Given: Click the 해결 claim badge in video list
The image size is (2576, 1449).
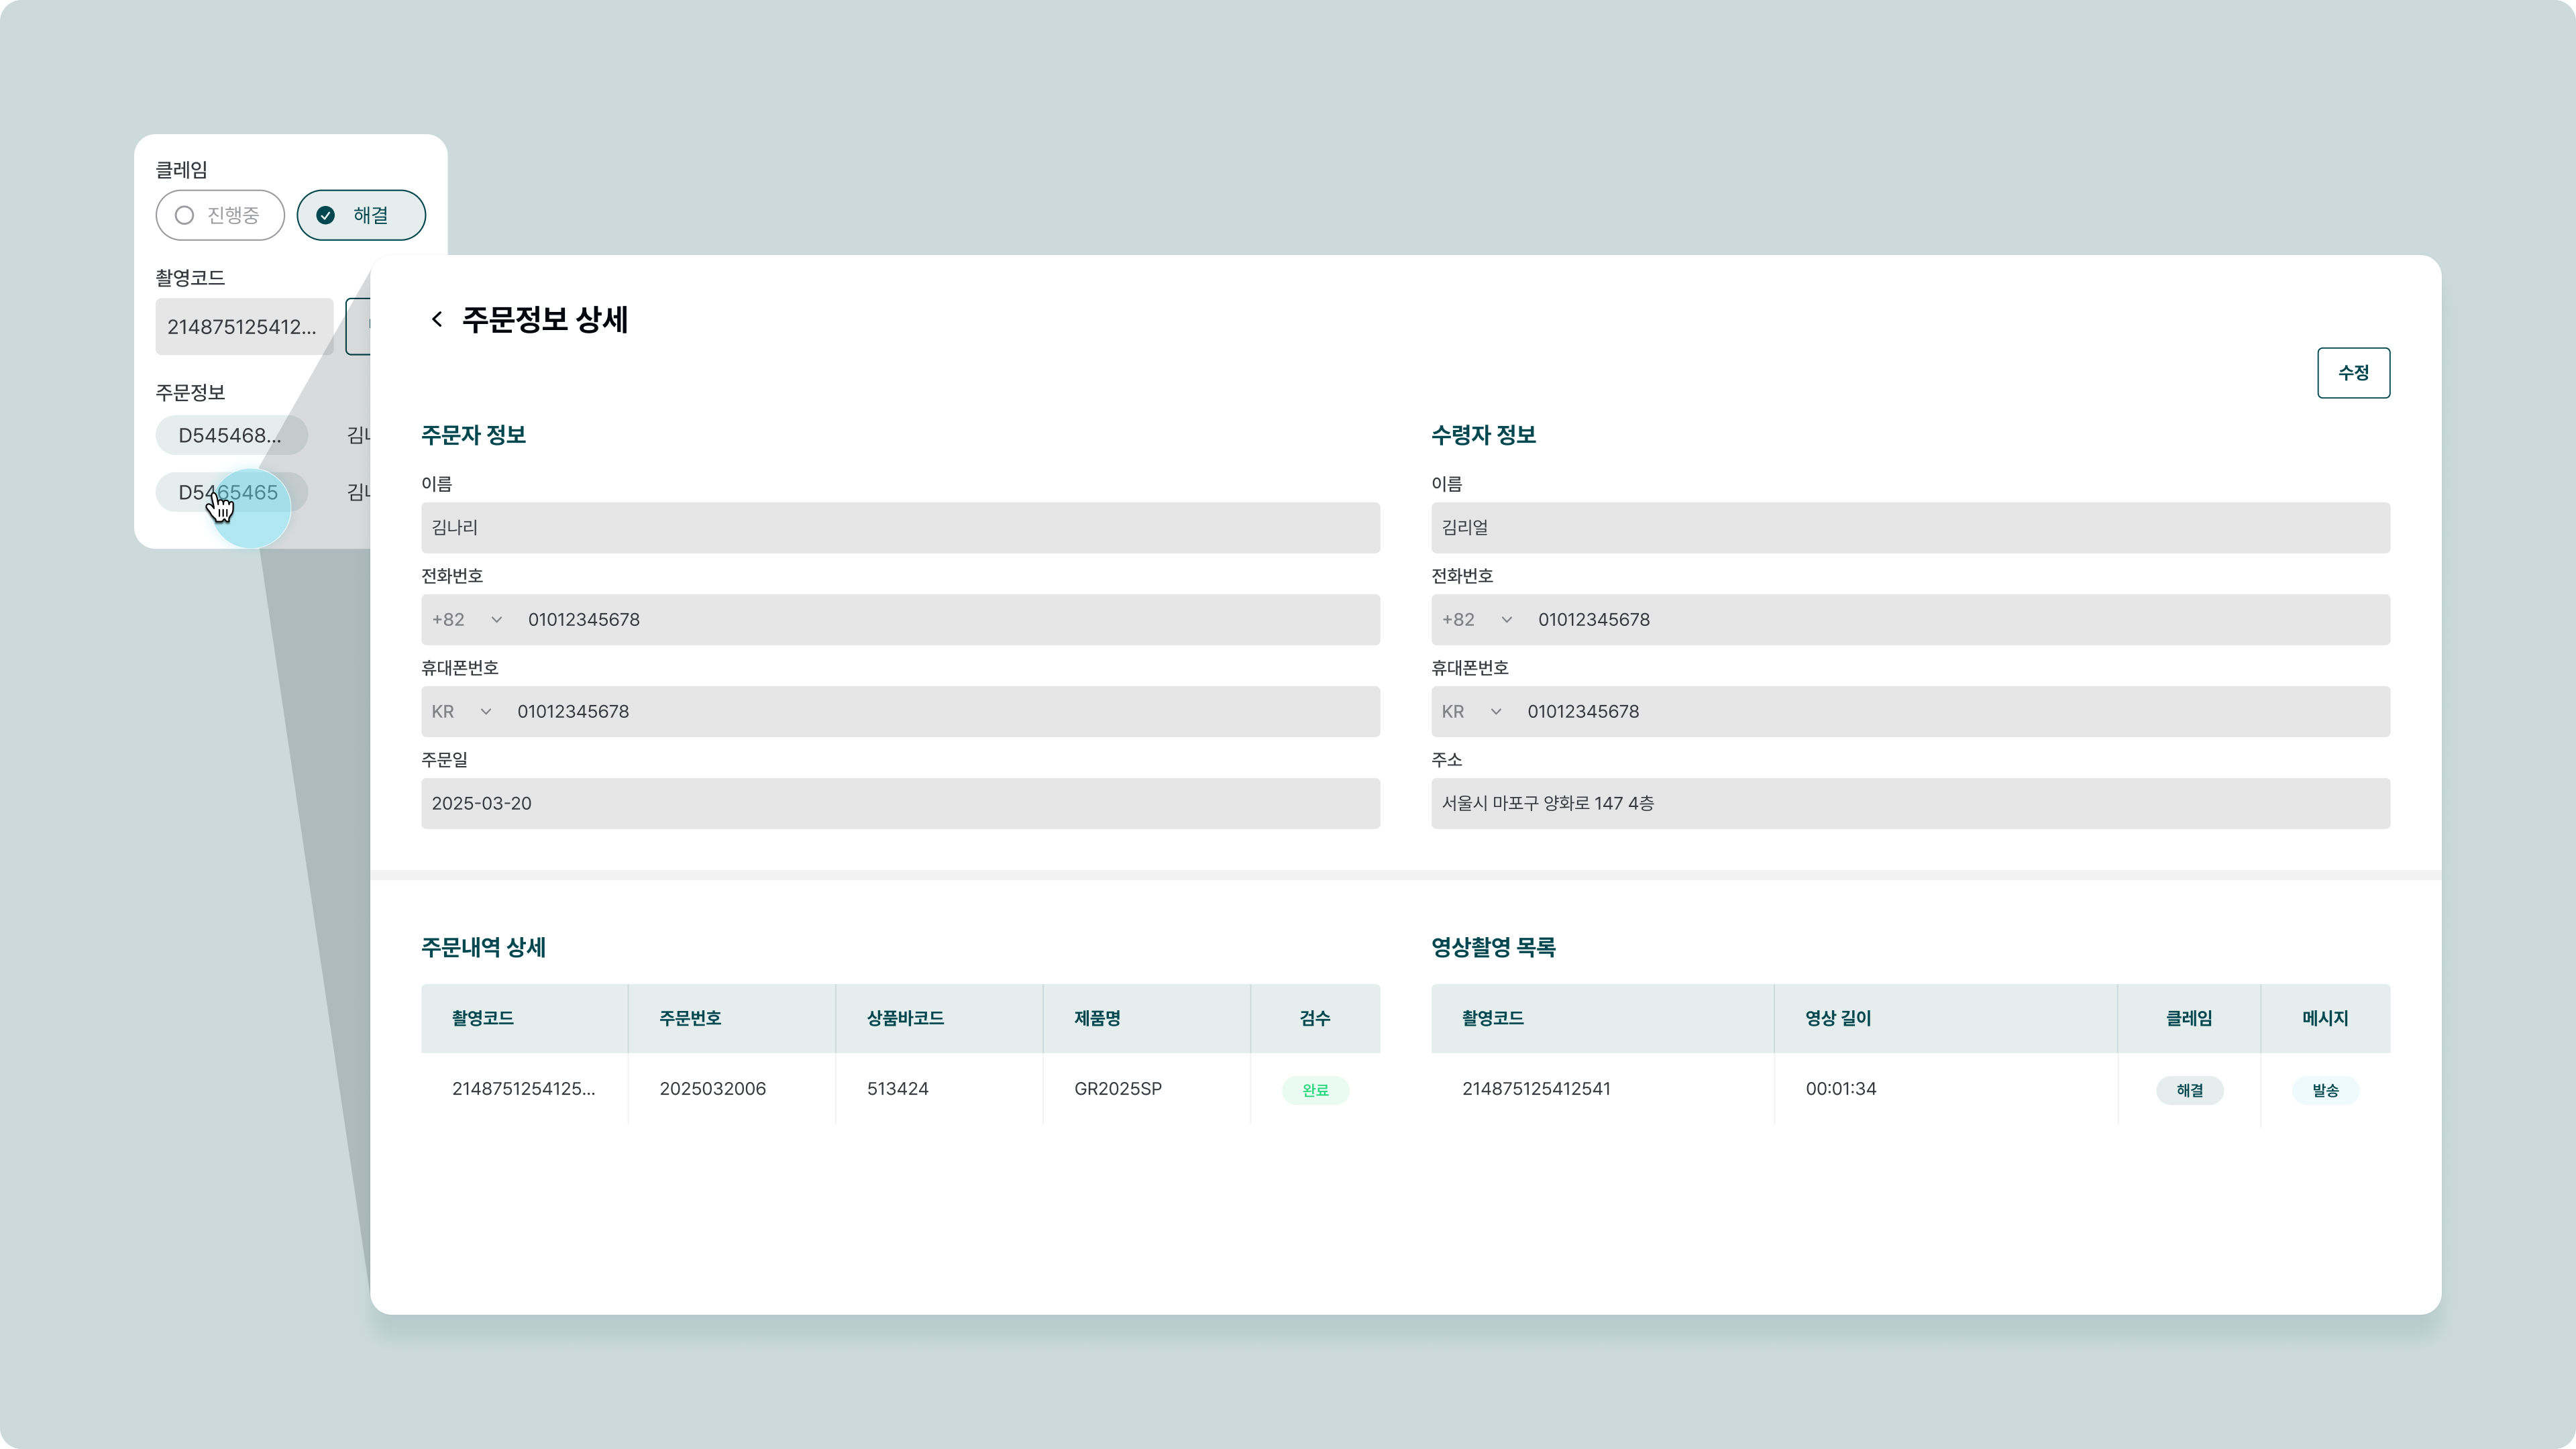Looking at the screenshot, I should point(2189,1090).
